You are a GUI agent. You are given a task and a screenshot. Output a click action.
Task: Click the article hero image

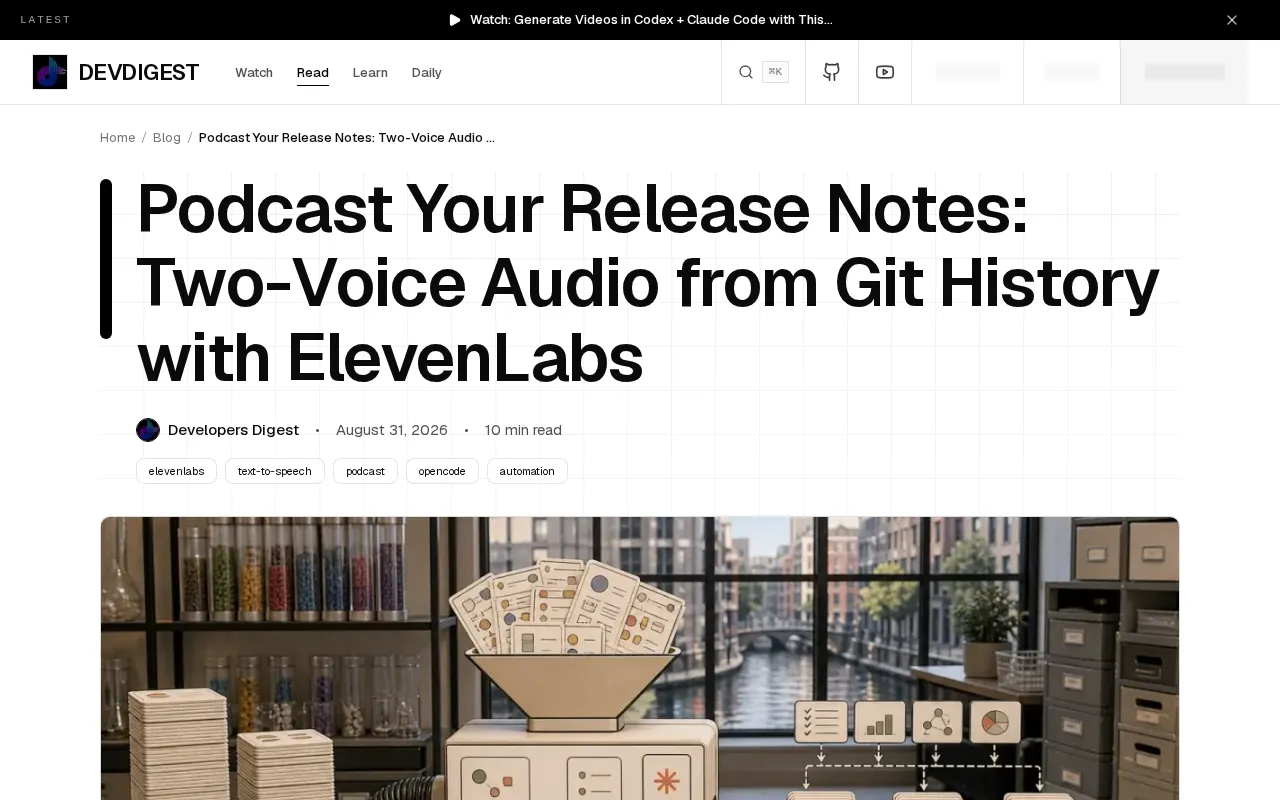pyautogui.click(x=640, y=658)
